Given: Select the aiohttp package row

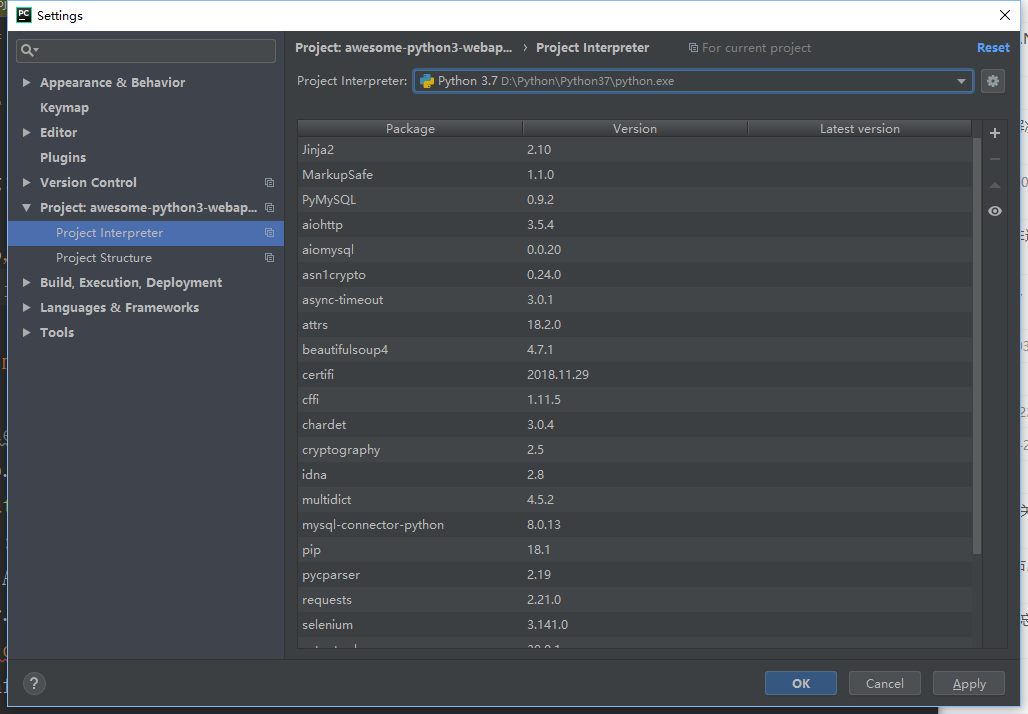Looking at the screenshot, I should coord(635,224).
